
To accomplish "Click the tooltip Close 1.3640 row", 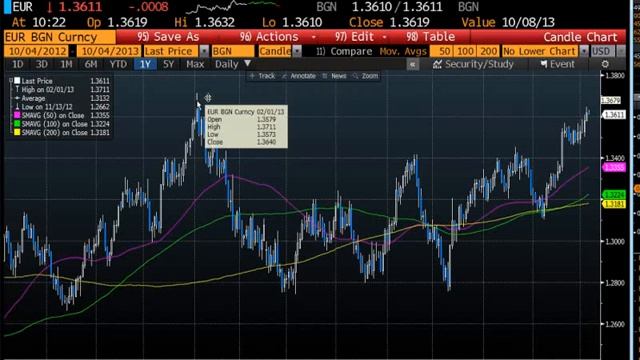I will click(242, 142).
